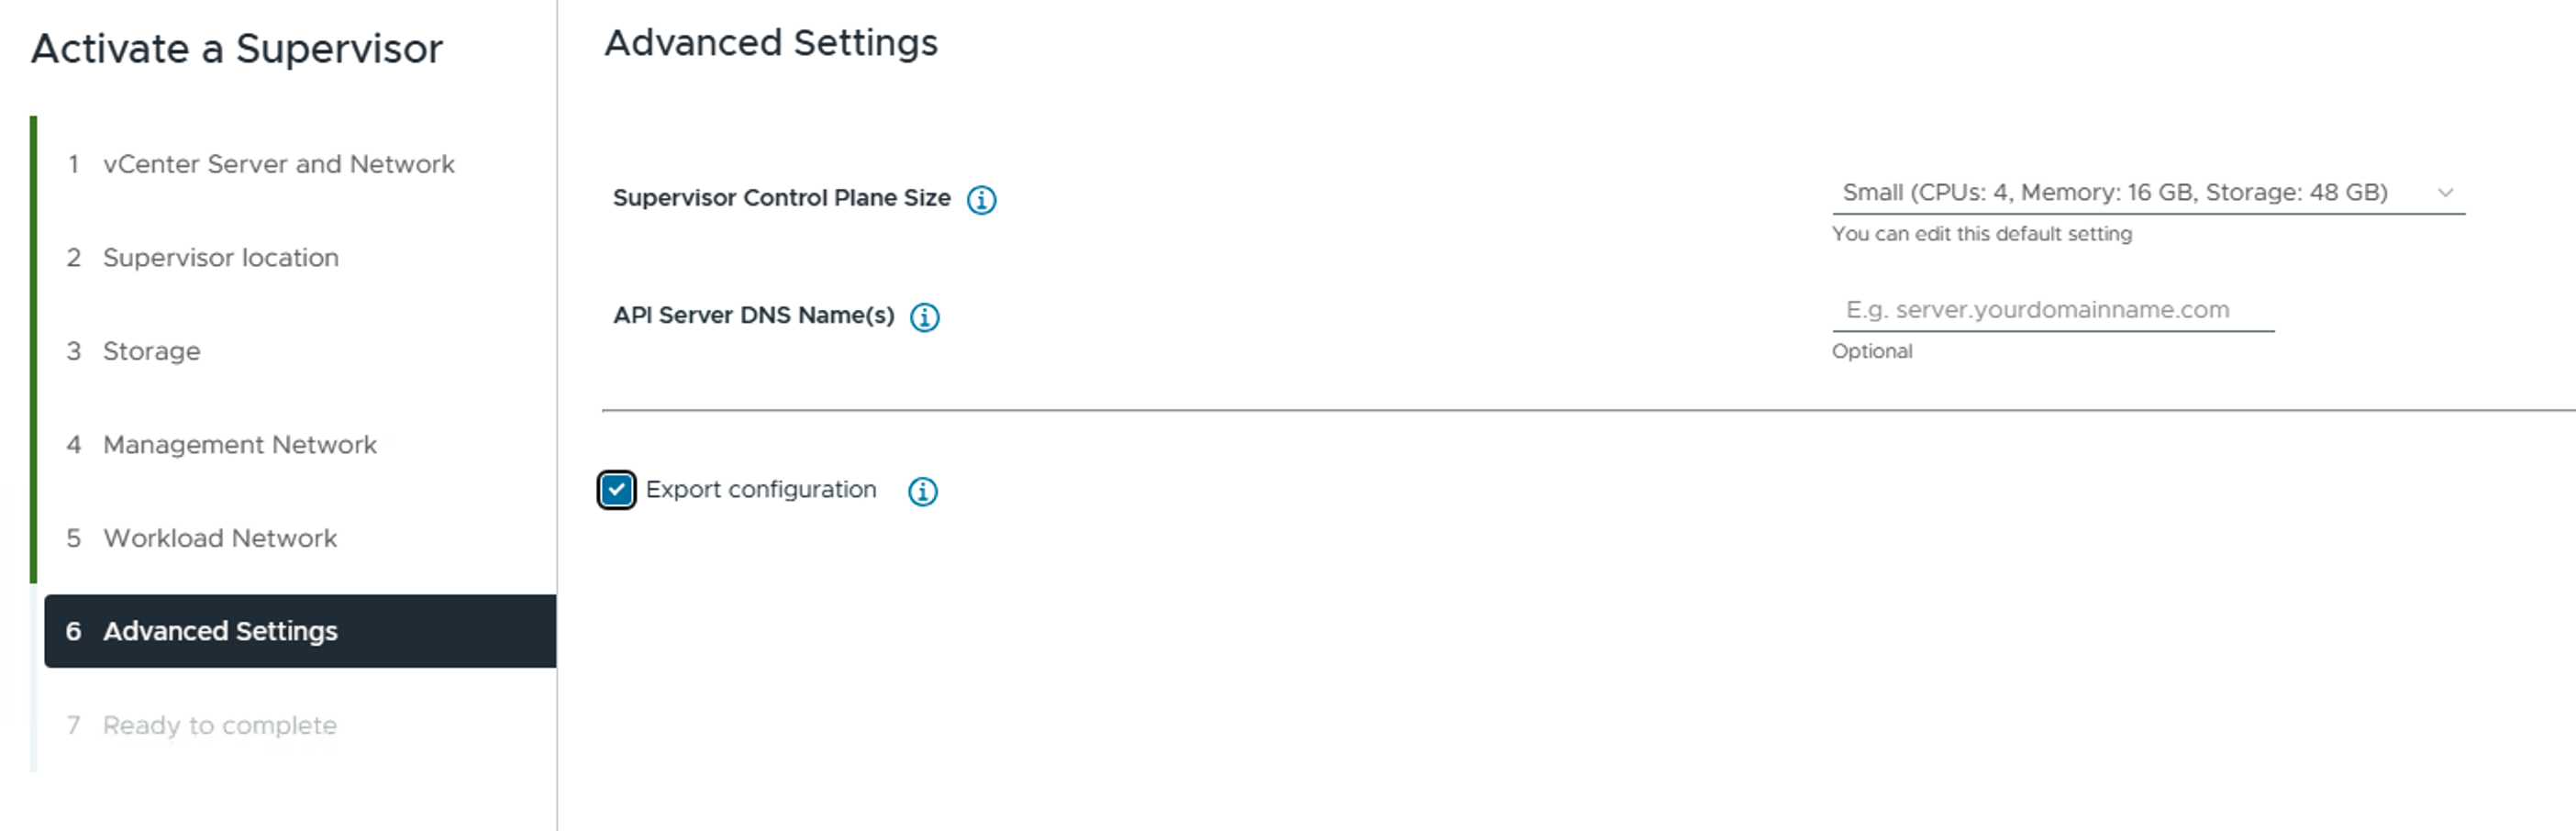2576x831 pixels.
Task: Click into the API Server DNS Name field
Action: click(2053, 310)
